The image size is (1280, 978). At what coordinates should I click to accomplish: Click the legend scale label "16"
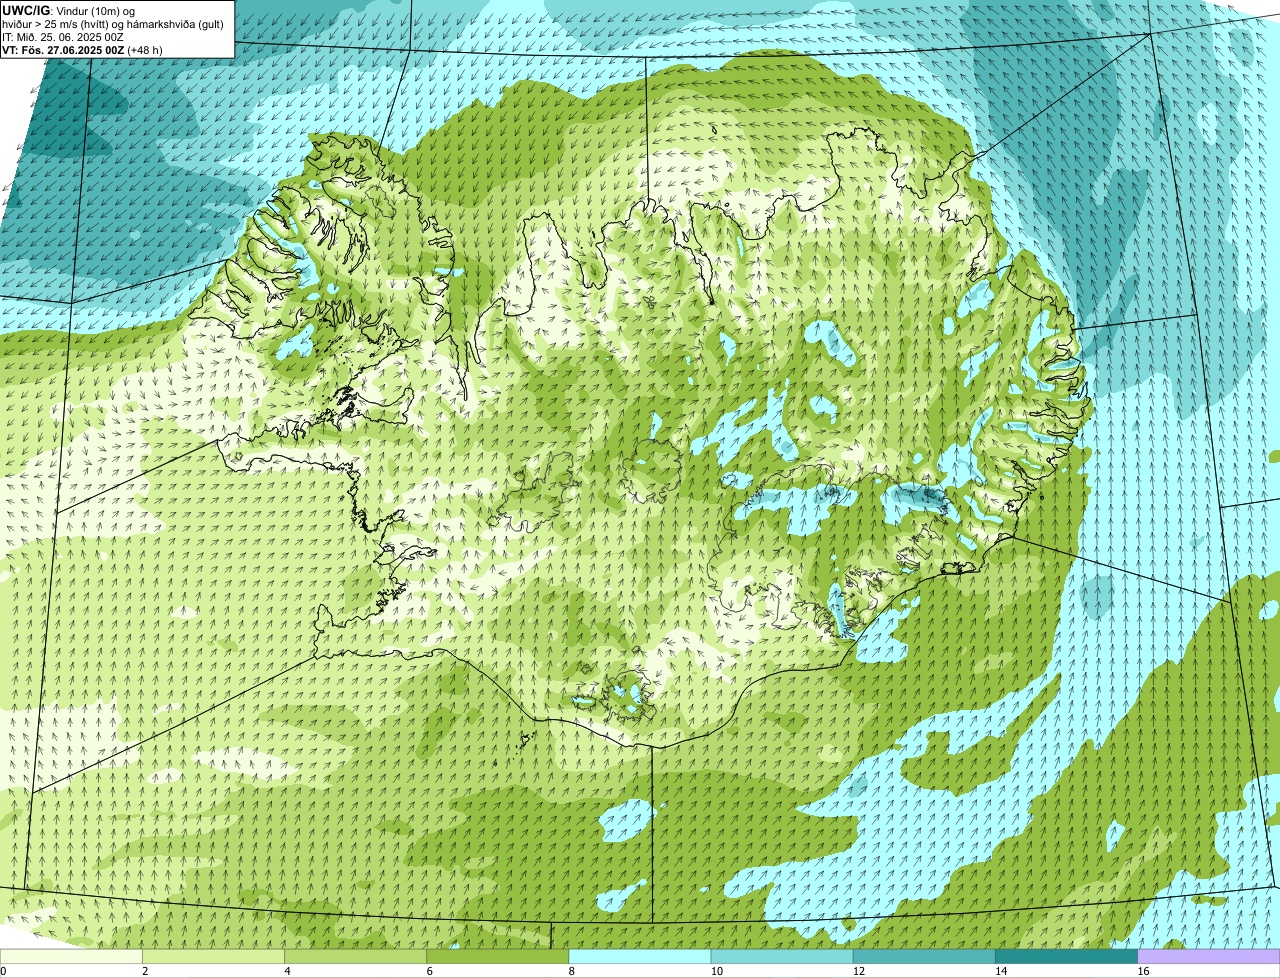tap(1142, 971)
